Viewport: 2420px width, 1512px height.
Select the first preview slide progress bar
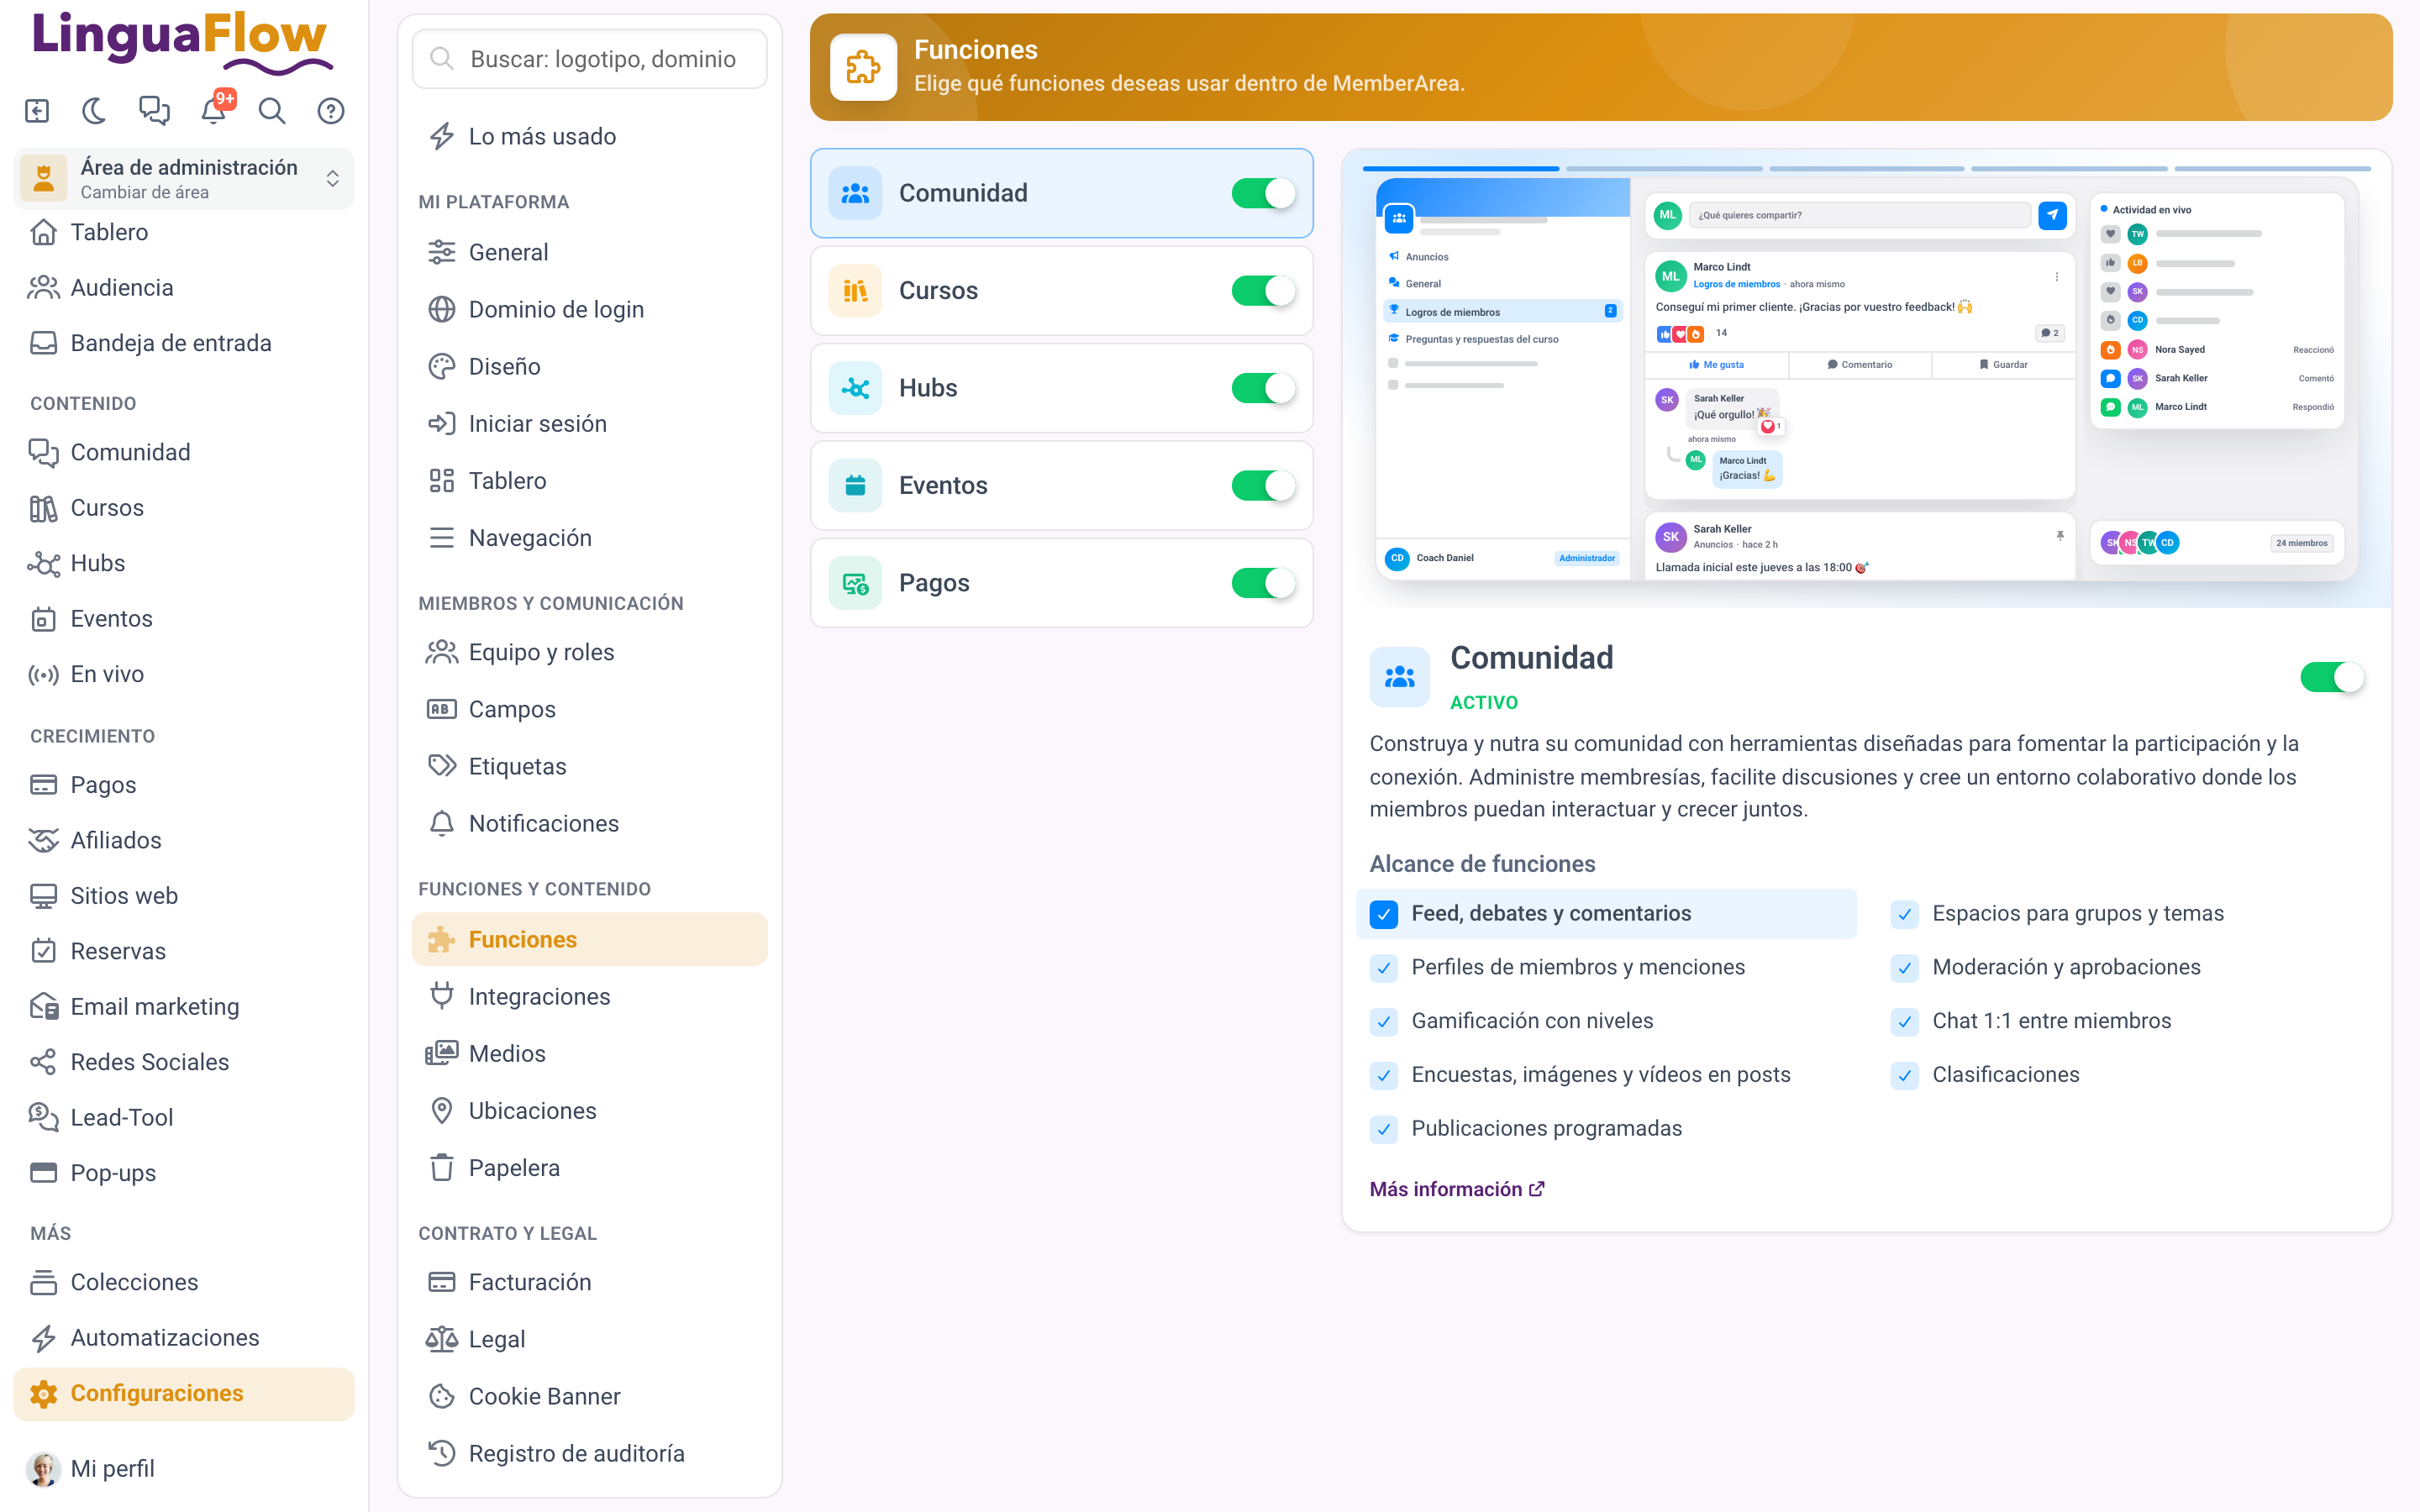(1460, 169)
